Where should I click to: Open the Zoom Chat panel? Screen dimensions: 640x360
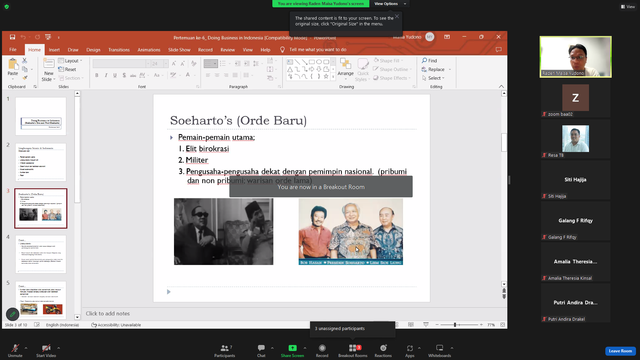tap(261, 350)
